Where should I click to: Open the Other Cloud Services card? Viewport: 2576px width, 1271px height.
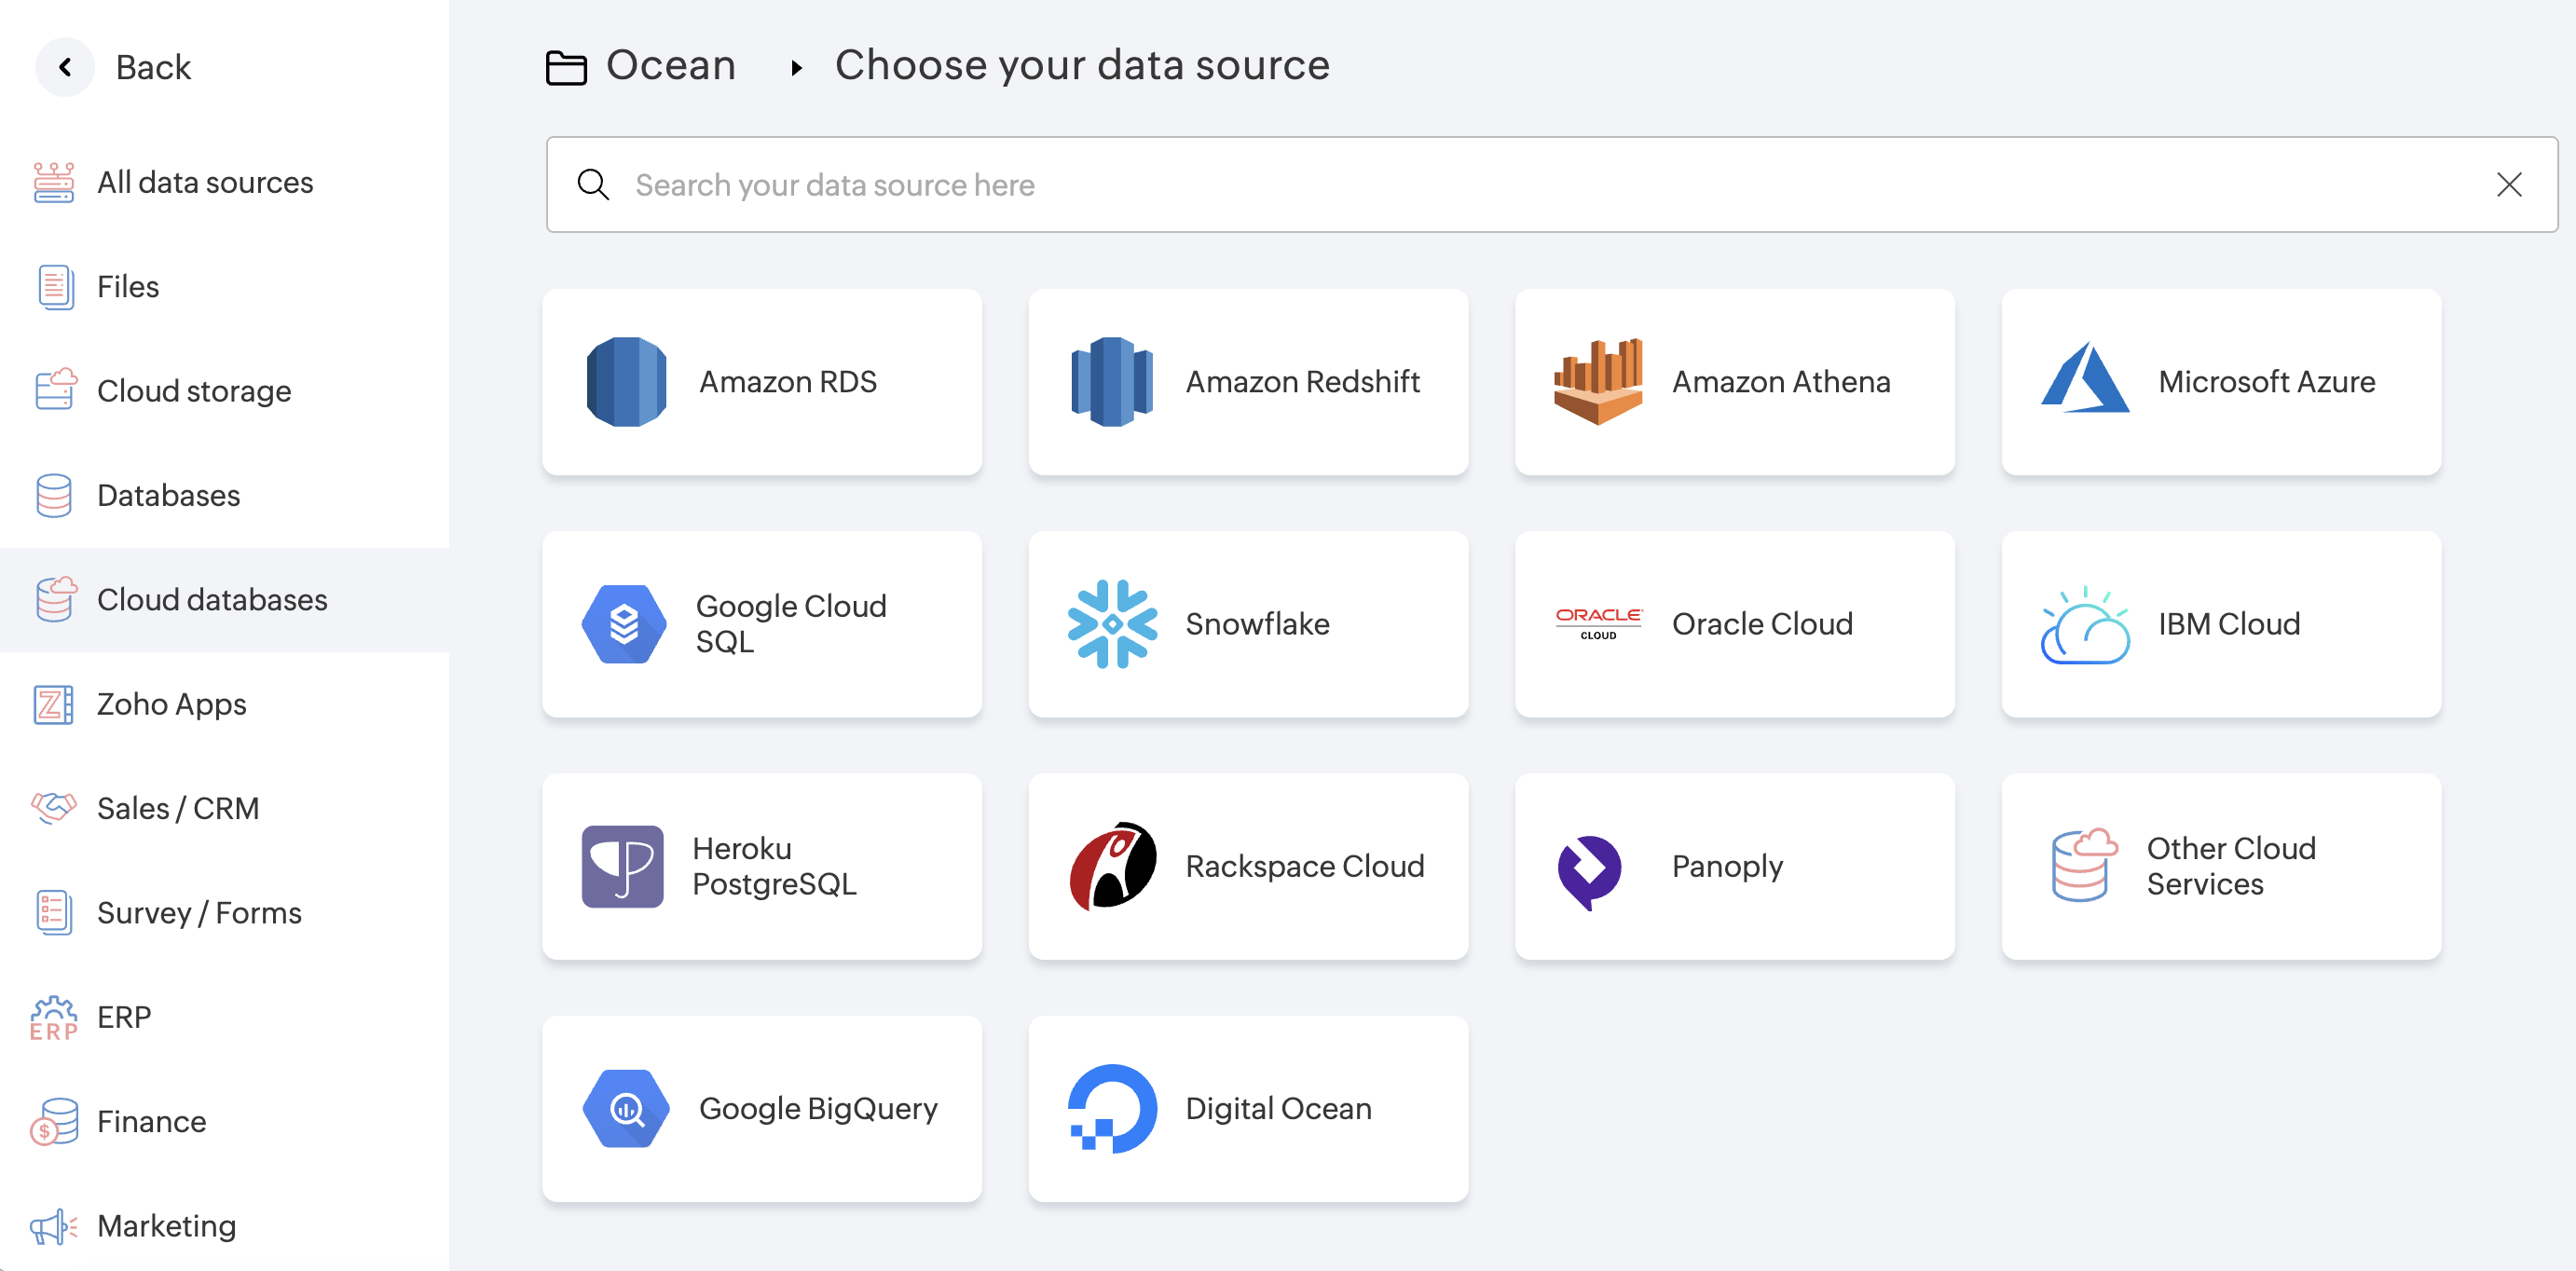coord(2220,866)
